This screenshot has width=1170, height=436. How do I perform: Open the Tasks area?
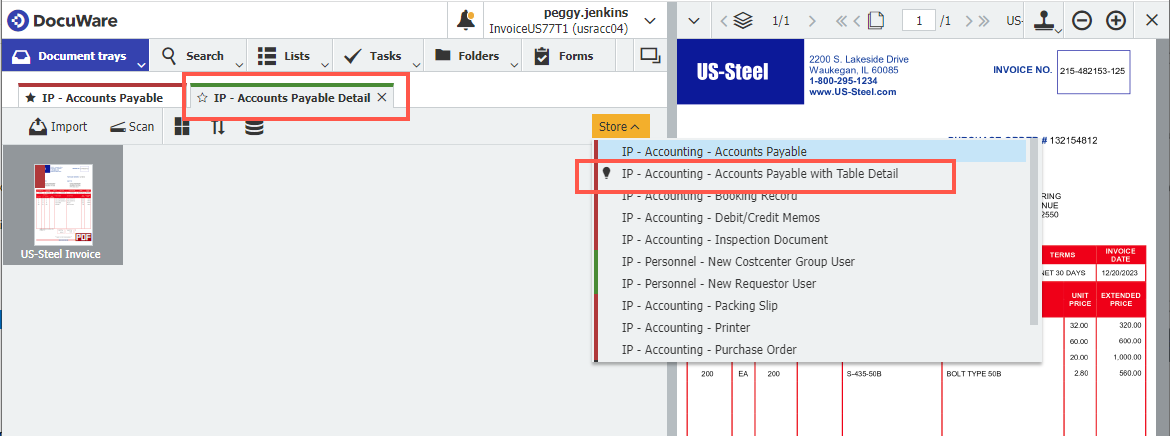pos(374,56)
